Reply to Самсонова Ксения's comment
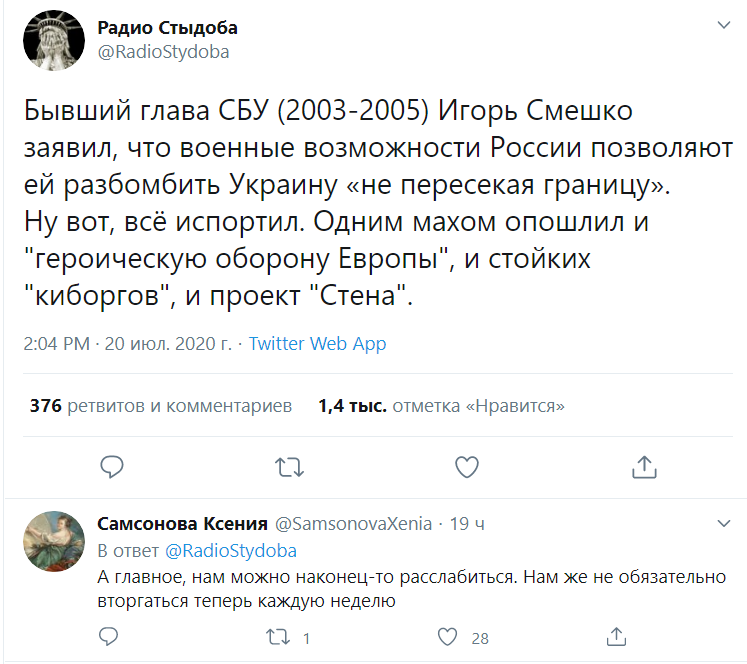Image resolution: width=747 pixels, height=664 pixels. [113, 637]
